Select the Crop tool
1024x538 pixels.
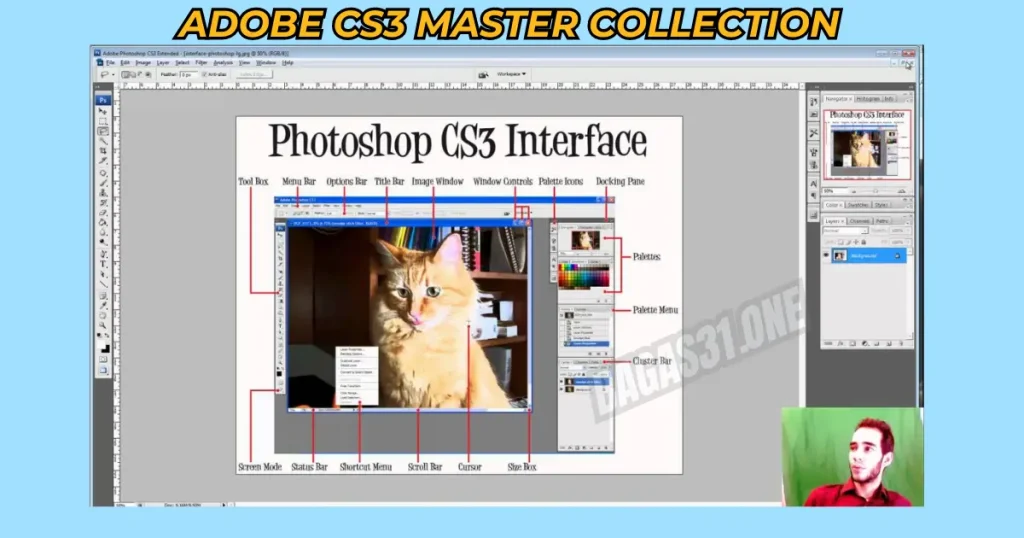[103, 151]
